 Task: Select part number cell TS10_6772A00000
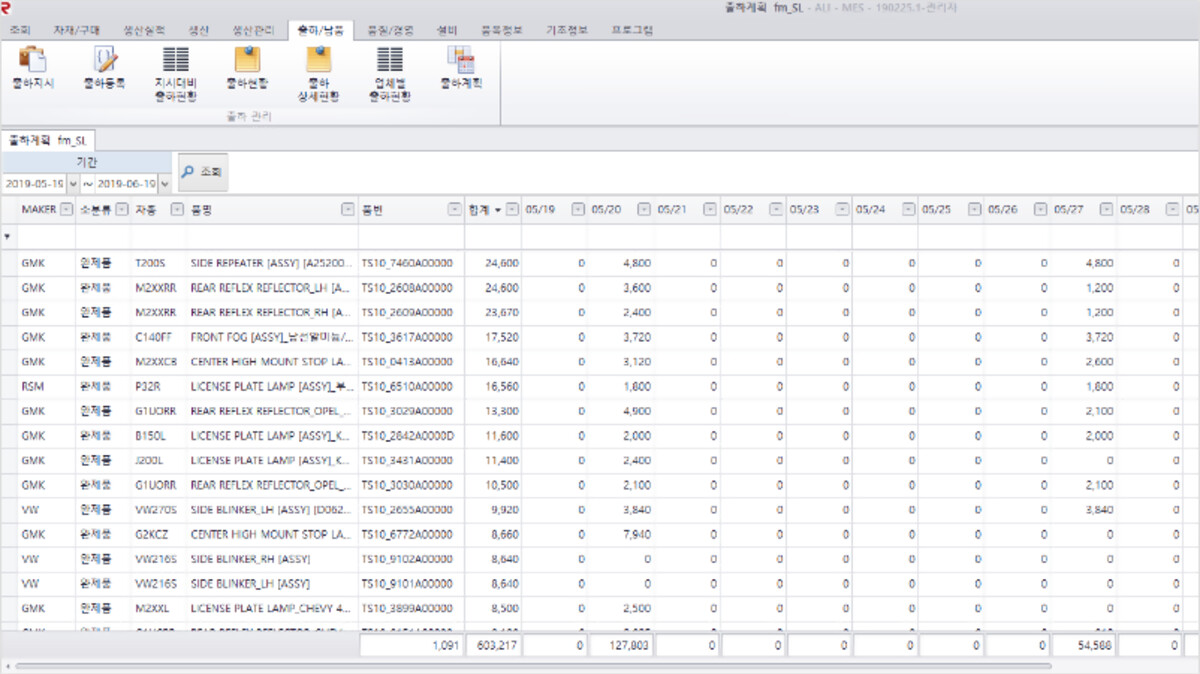[409, 534]
